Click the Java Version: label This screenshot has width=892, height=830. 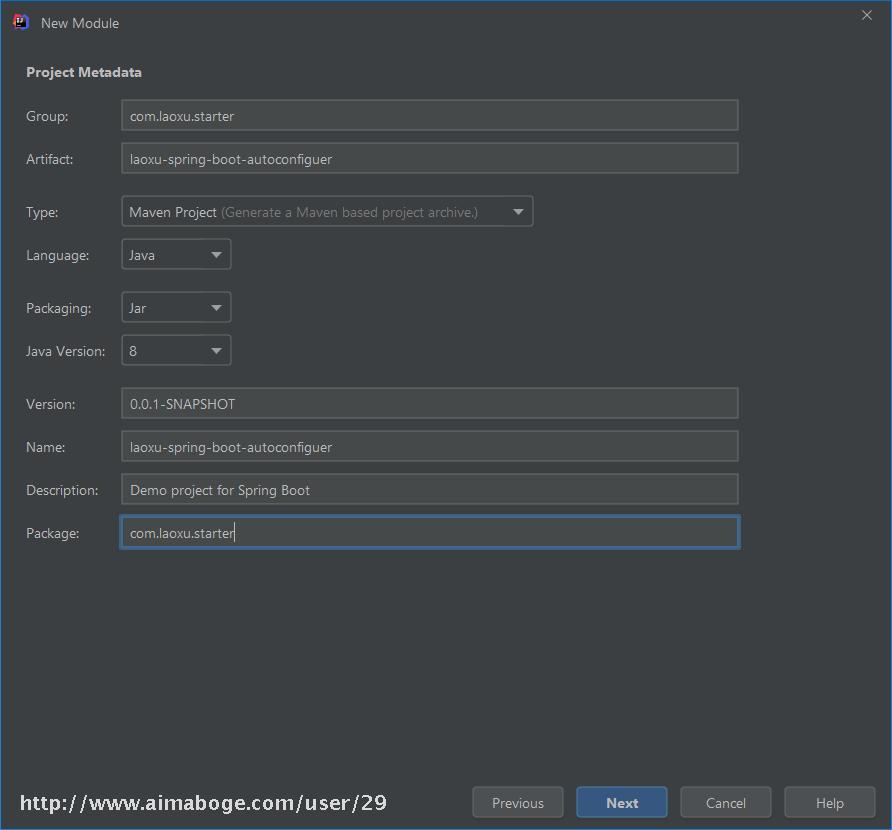[65, 352]
